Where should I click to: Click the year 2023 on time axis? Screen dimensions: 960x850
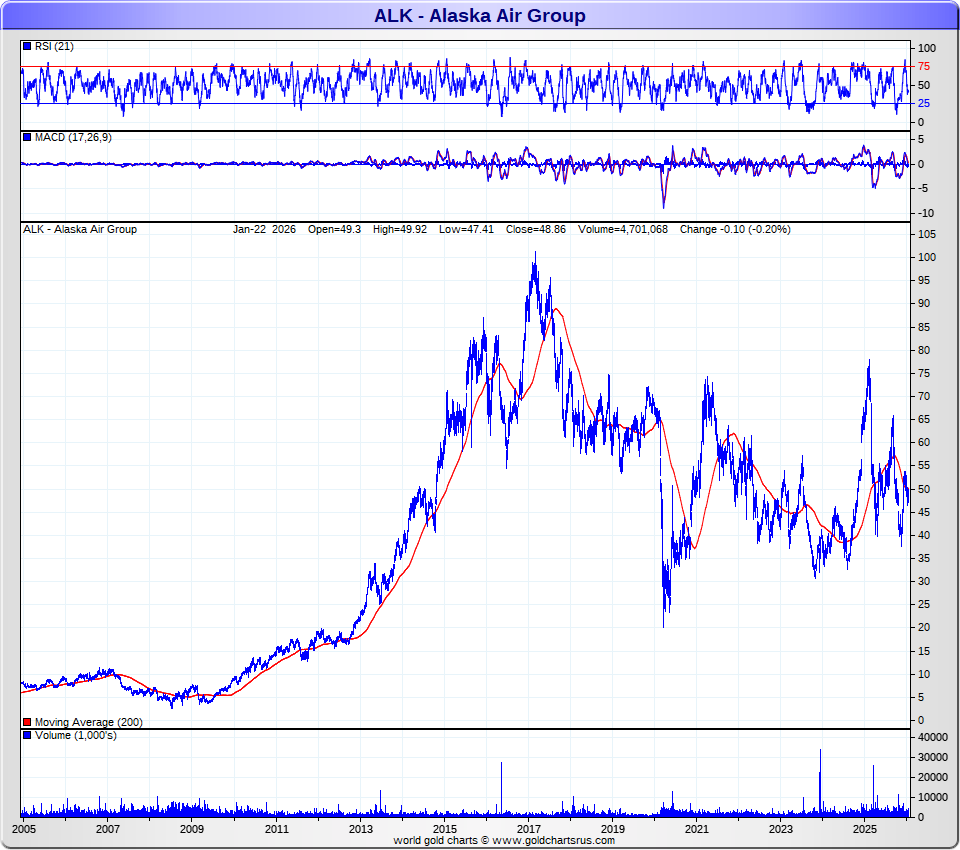[781, 829]
